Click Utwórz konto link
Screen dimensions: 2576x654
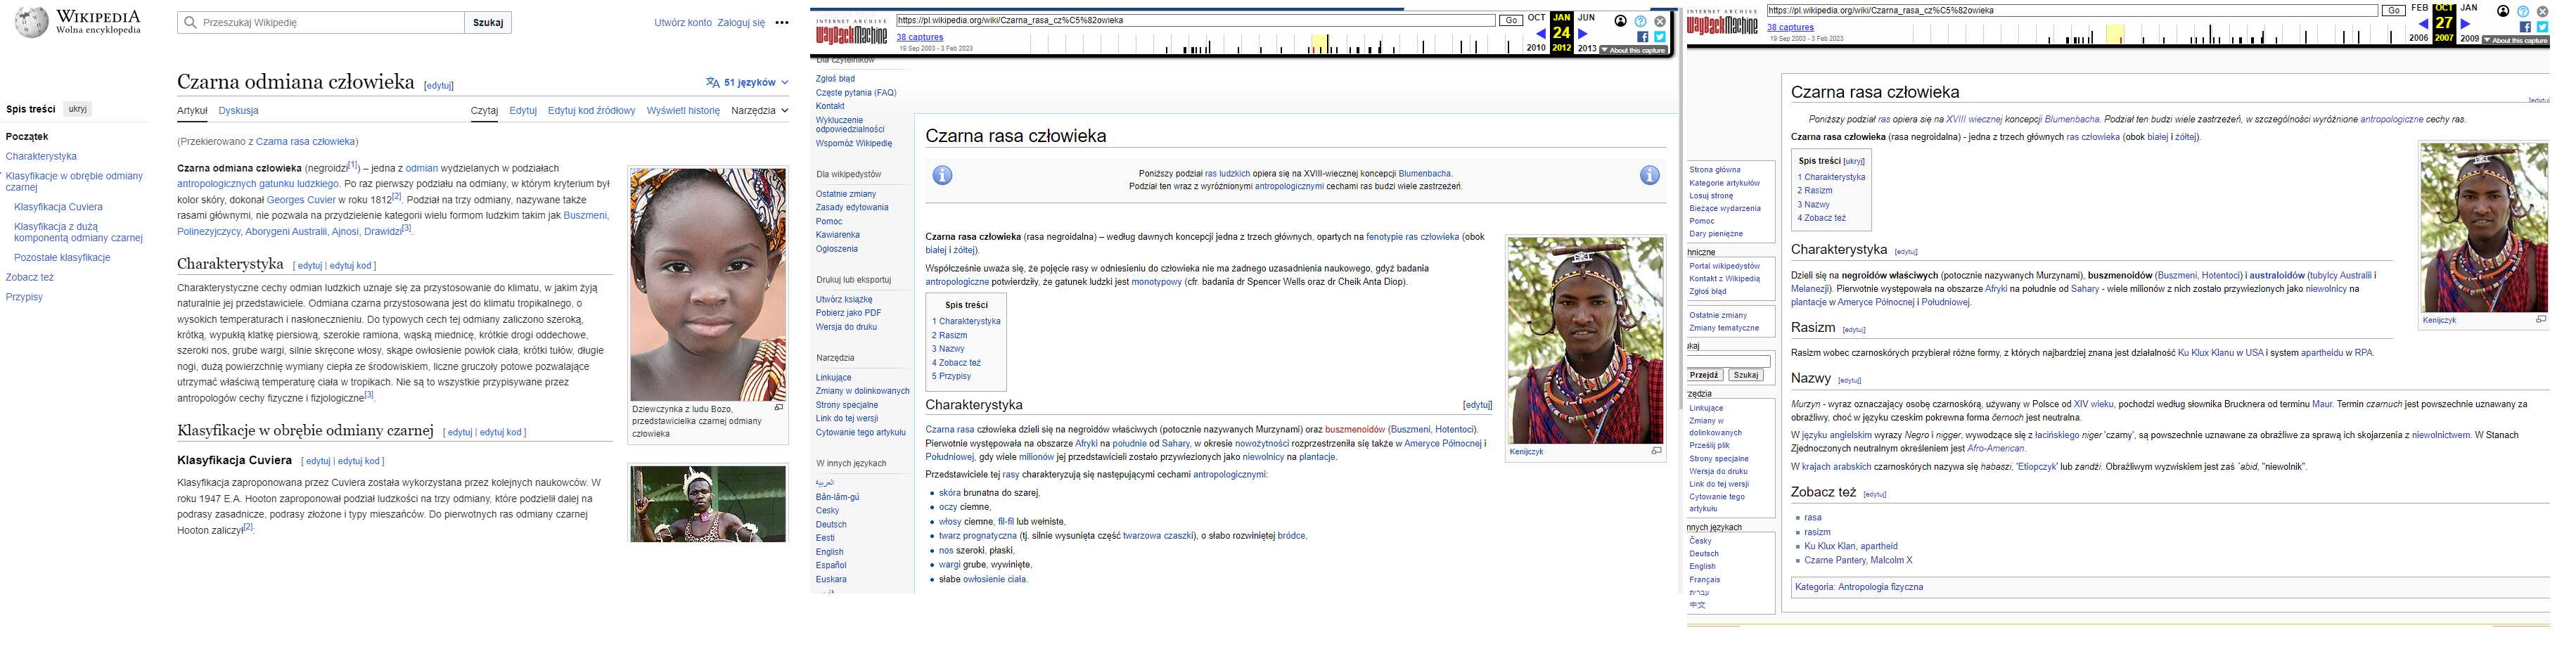[683, 22]
